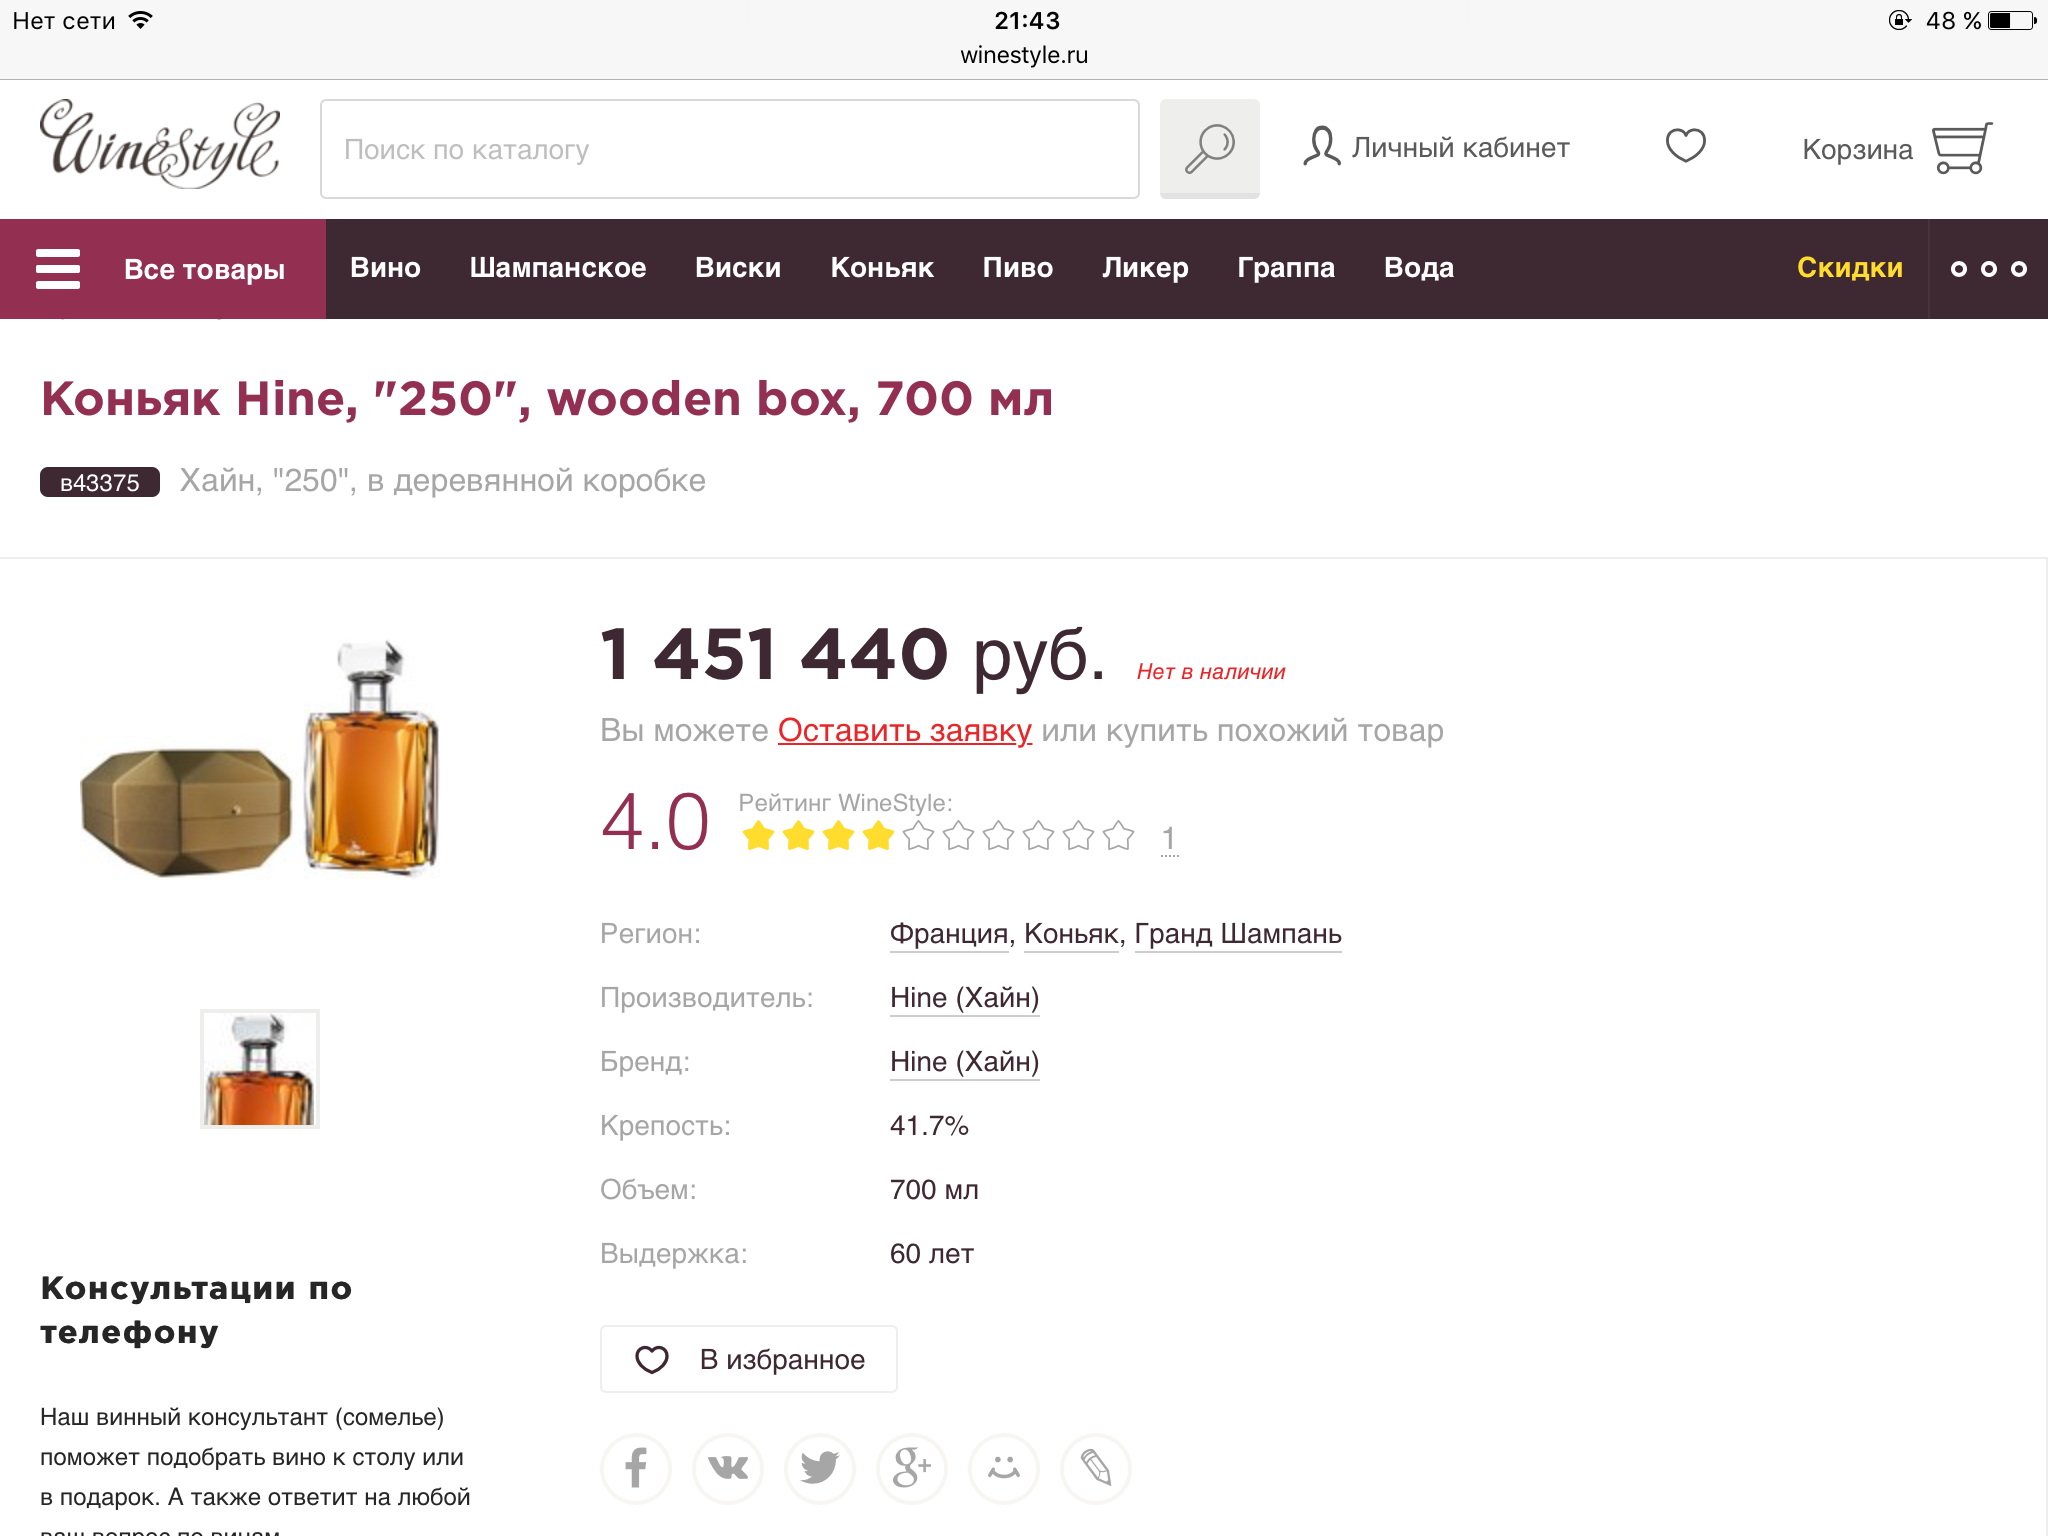Click the smiley face share icon
This screenshot has width=2048, height=1536.
pyautogui.click(x=1004, y=1468)
